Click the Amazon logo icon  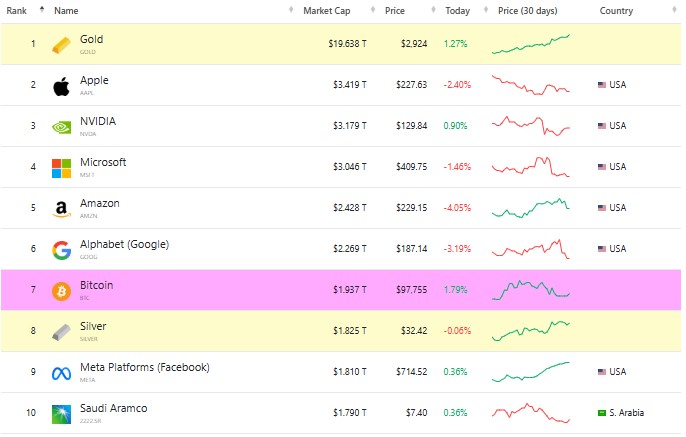point(61,209)
